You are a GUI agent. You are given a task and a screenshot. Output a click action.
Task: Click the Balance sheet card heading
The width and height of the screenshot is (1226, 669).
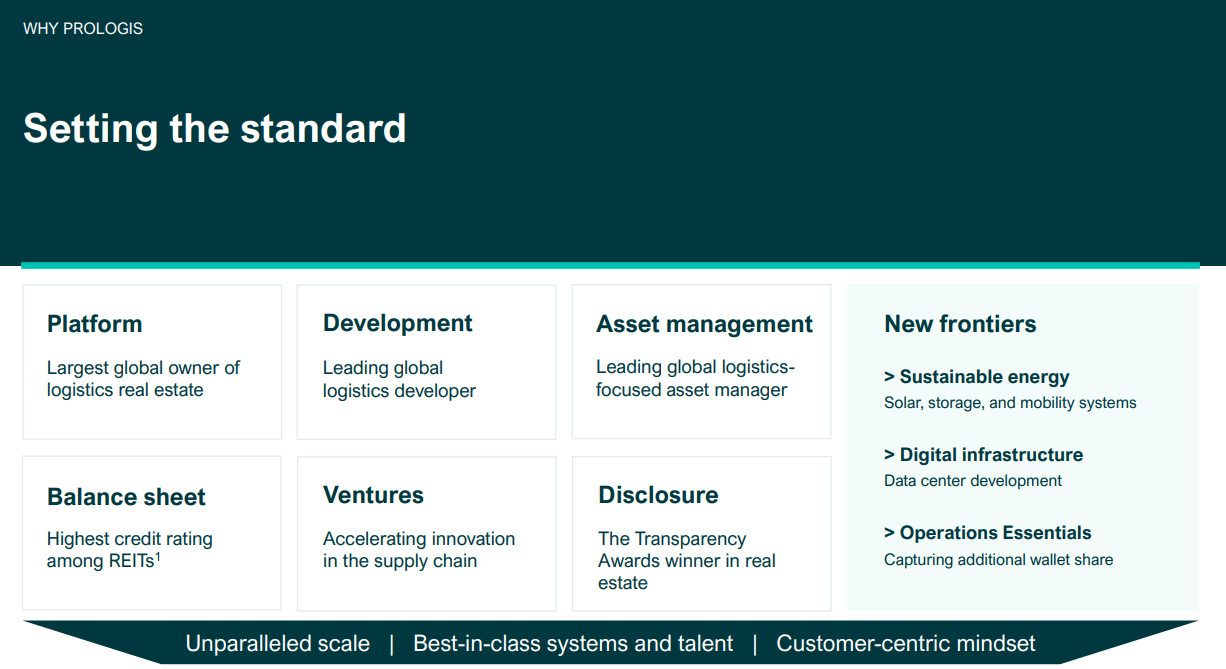126,497
